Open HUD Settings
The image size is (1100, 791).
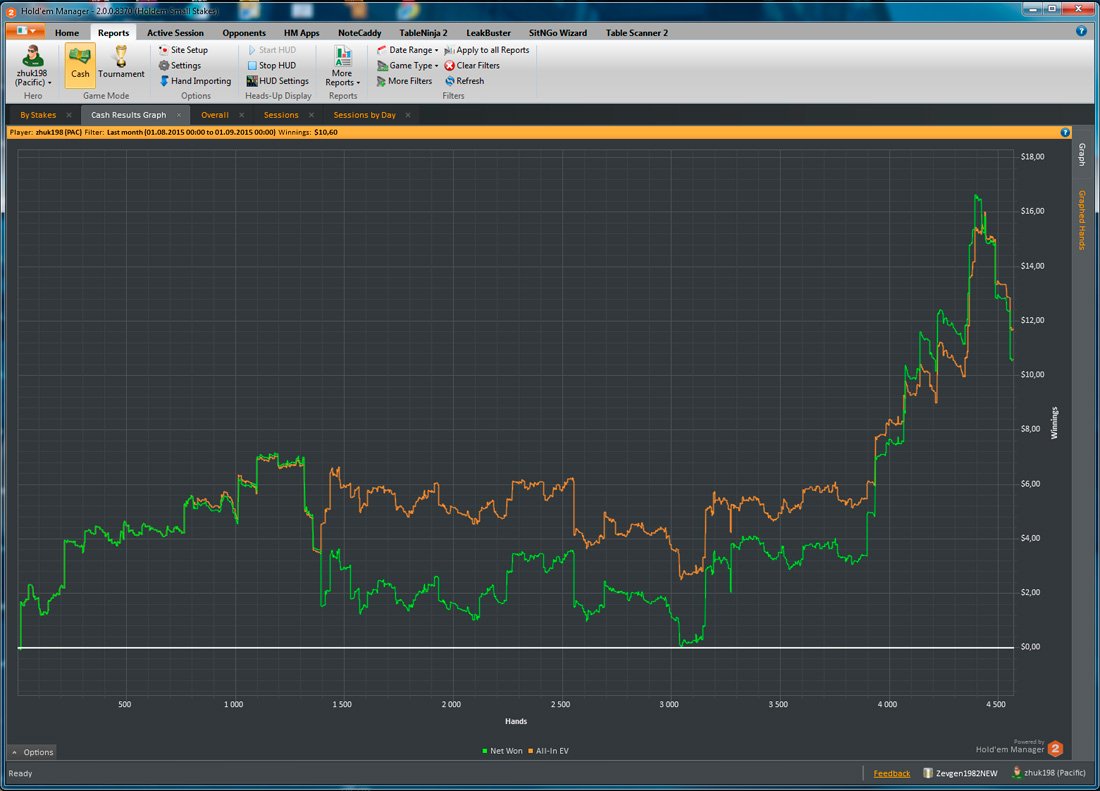[277, 81]
